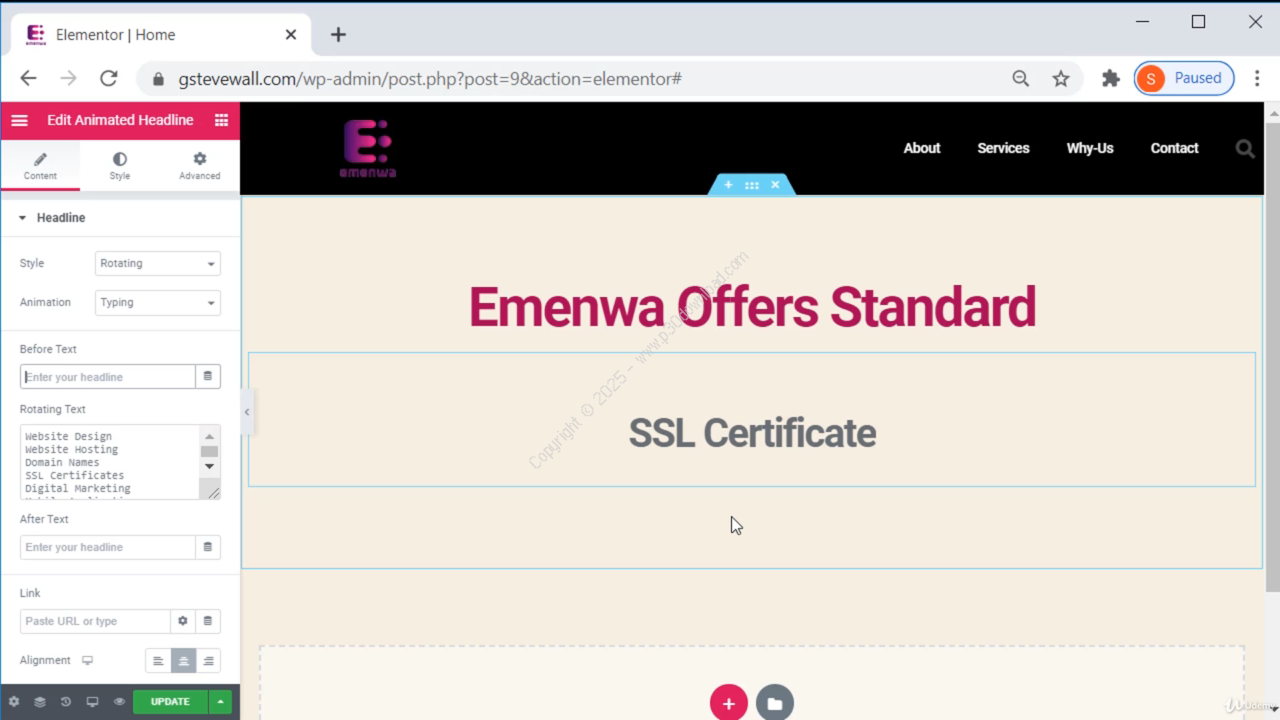Click dynamic tags icon for Link
The image size is (1280, 720).
208,621
